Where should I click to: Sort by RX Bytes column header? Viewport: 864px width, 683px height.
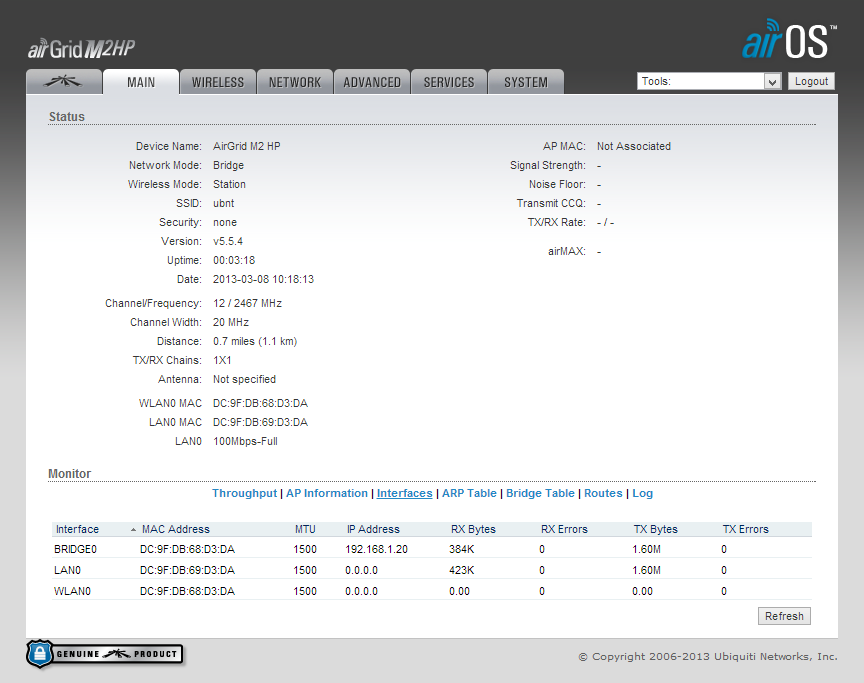click(x=473, y=529)
